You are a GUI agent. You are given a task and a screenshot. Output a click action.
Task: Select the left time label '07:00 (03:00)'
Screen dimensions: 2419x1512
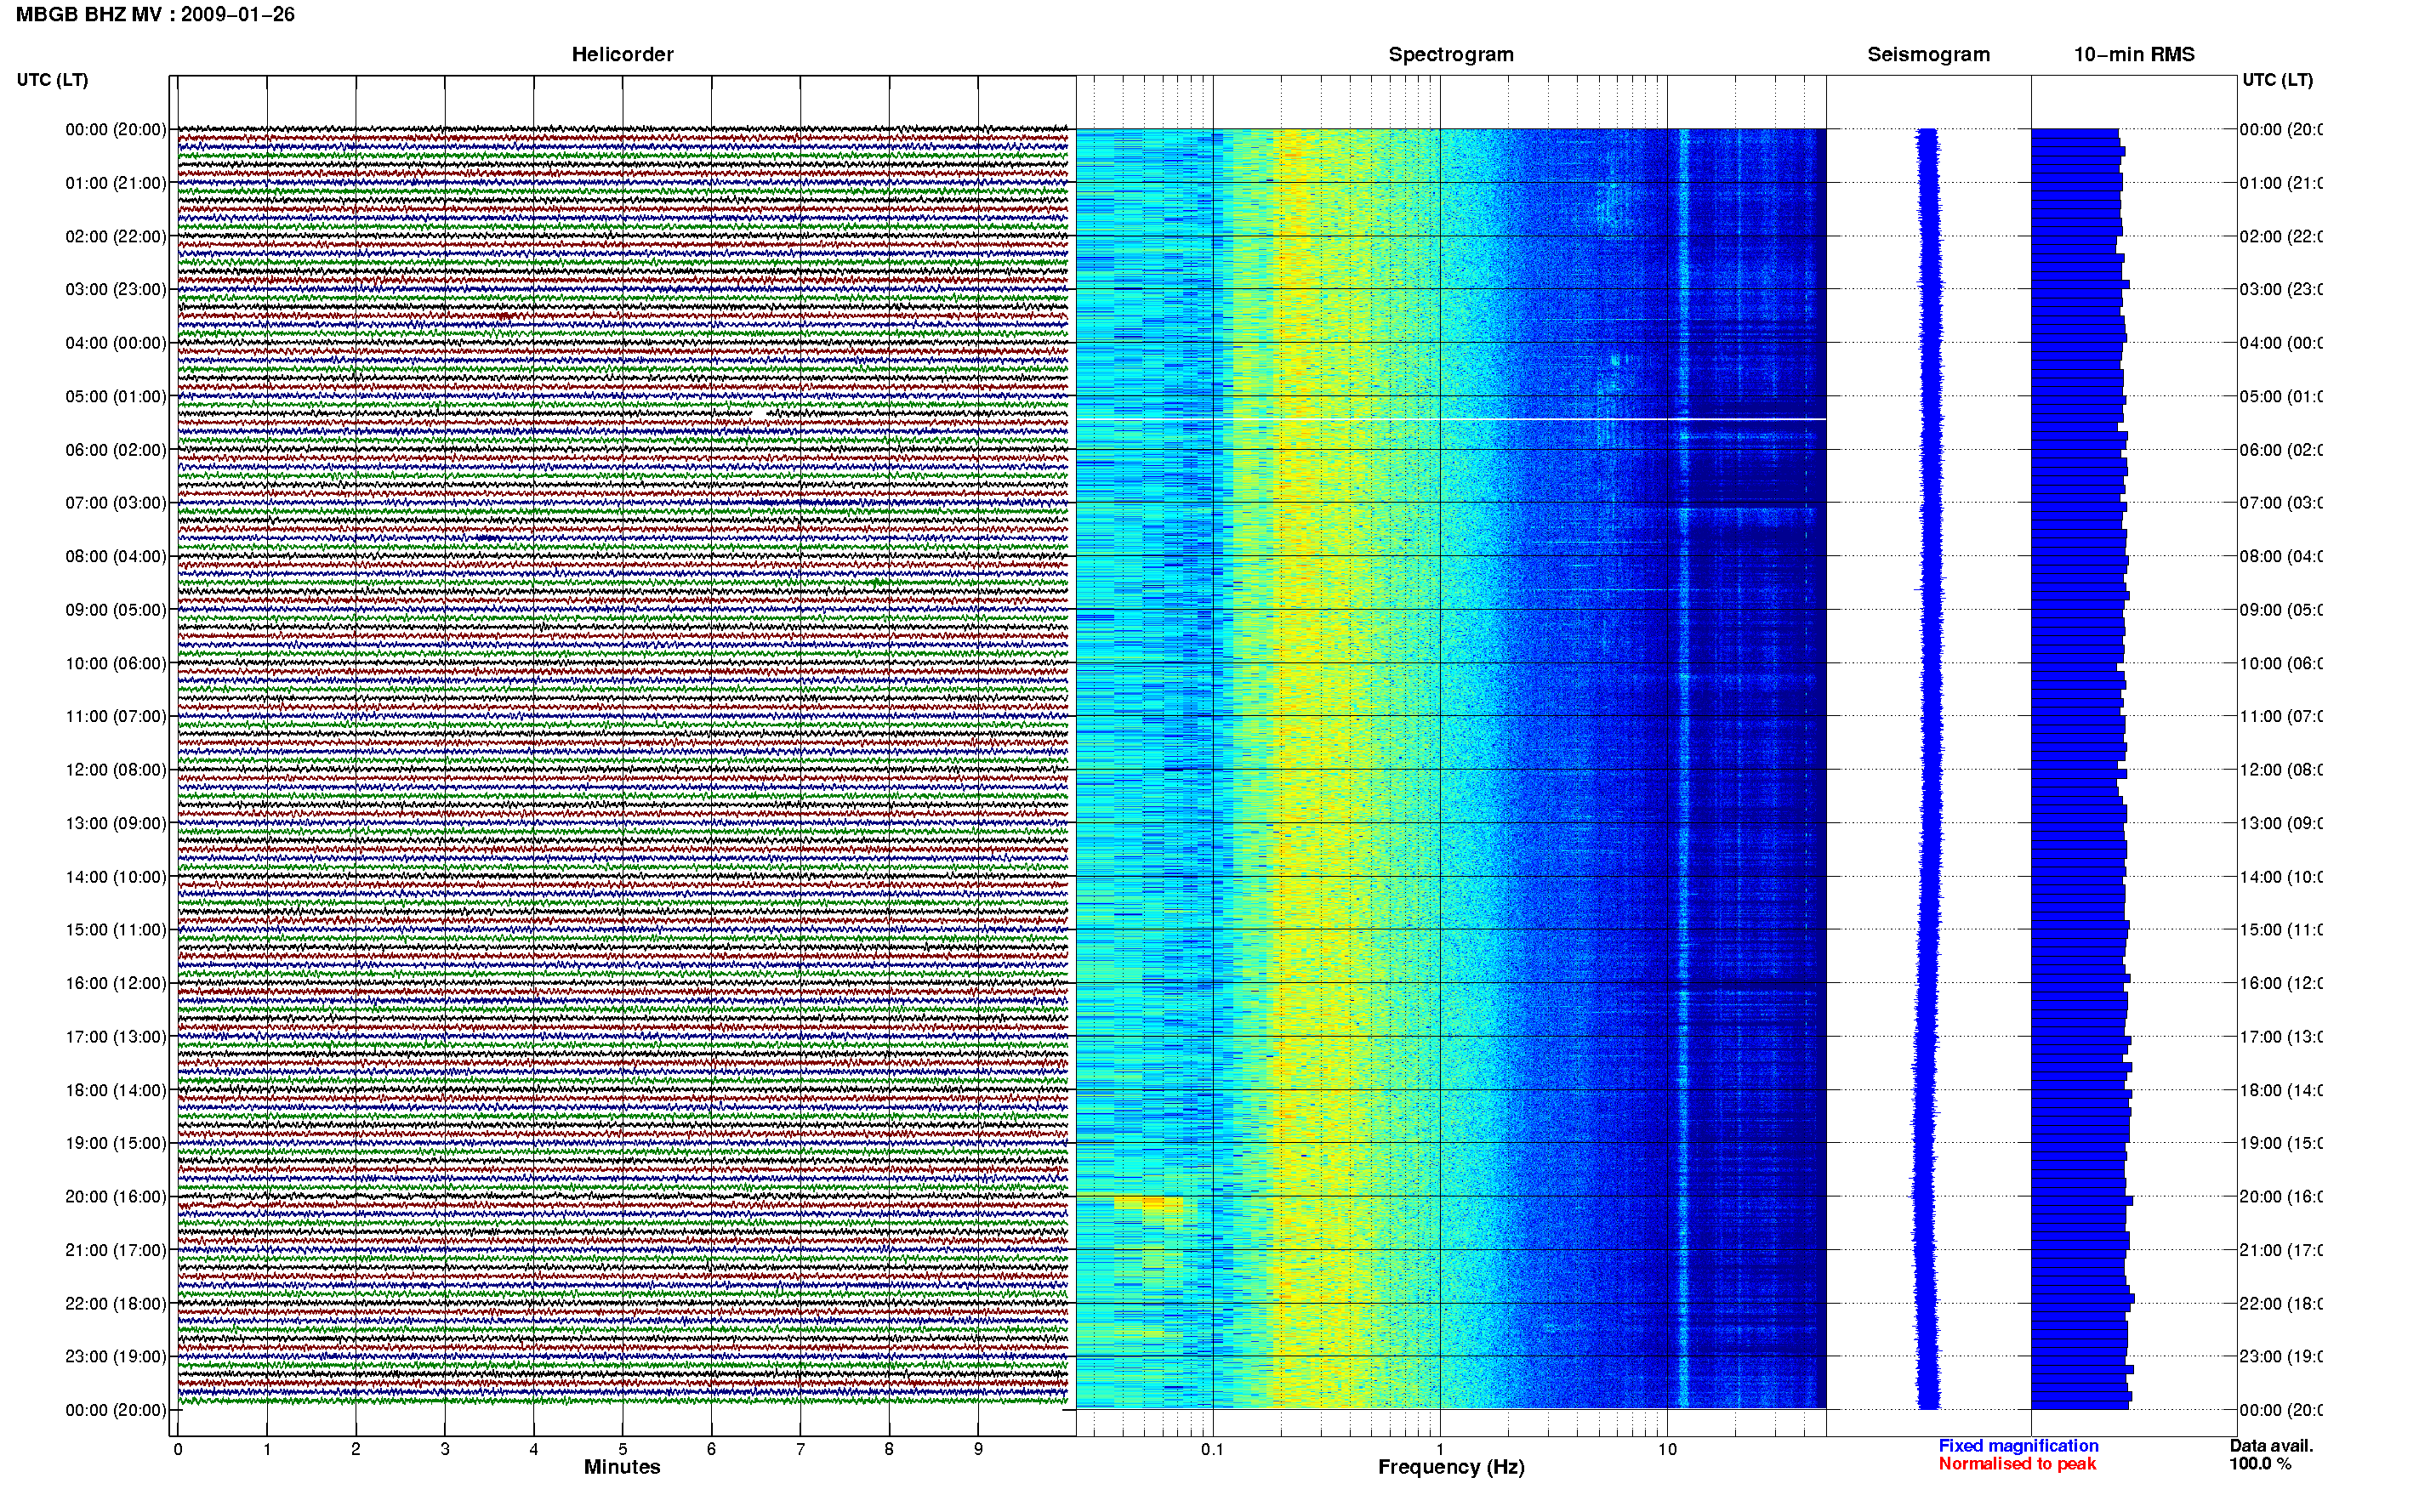tap(116, 503)
